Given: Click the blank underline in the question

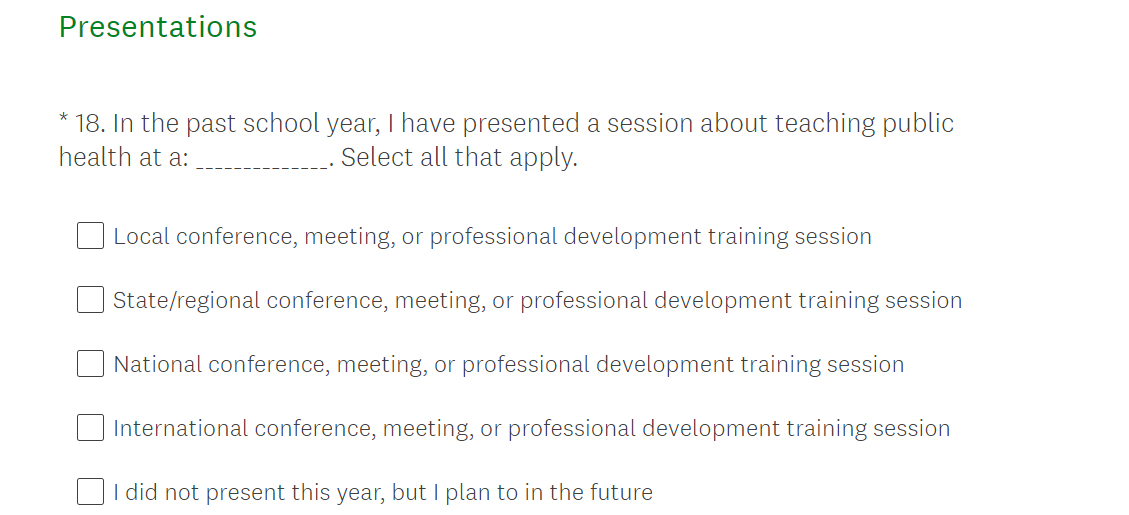Looking at the screenshot, I should [262, 160].
